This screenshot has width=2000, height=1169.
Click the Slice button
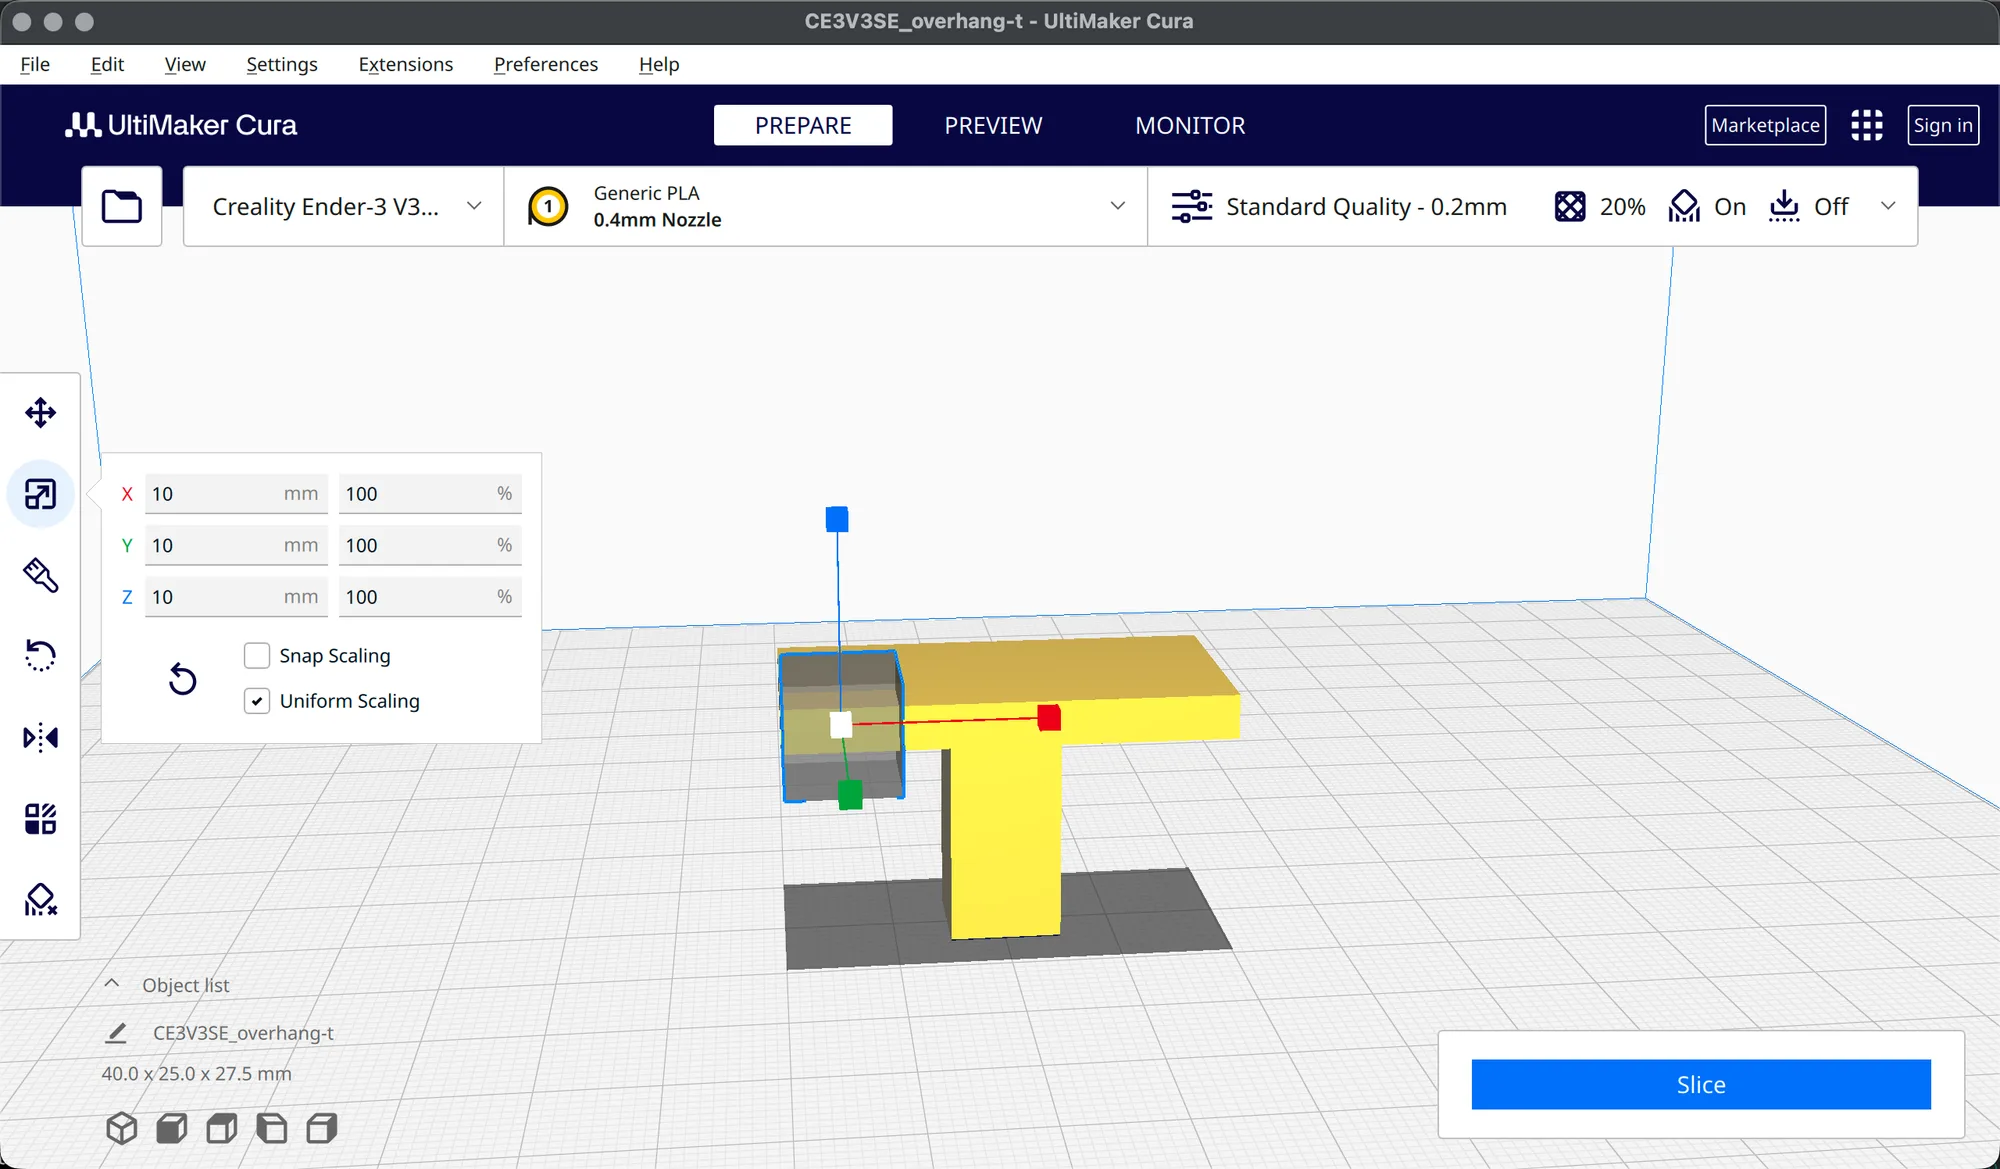pyautogui.click(x=1701, y=1084)
